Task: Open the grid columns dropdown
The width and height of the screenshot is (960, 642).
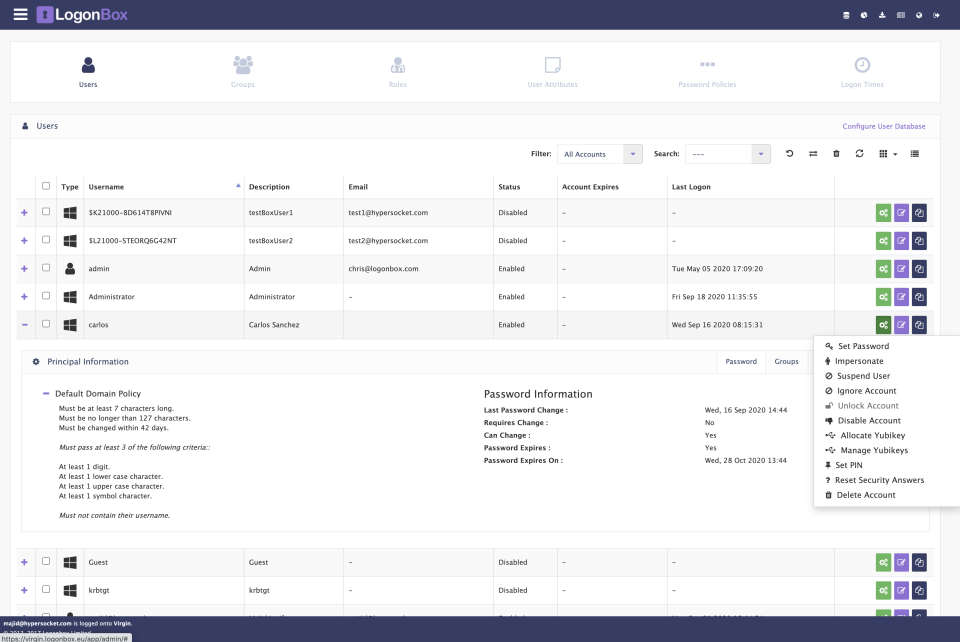Action: 888,154
